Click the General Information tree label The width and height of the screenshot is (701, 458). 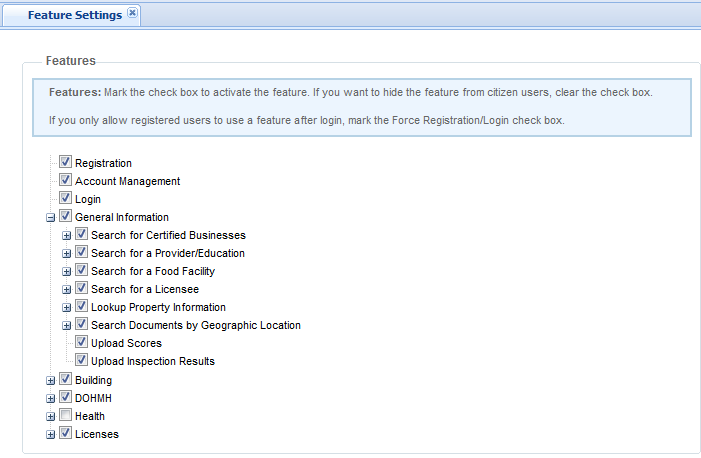121,217
